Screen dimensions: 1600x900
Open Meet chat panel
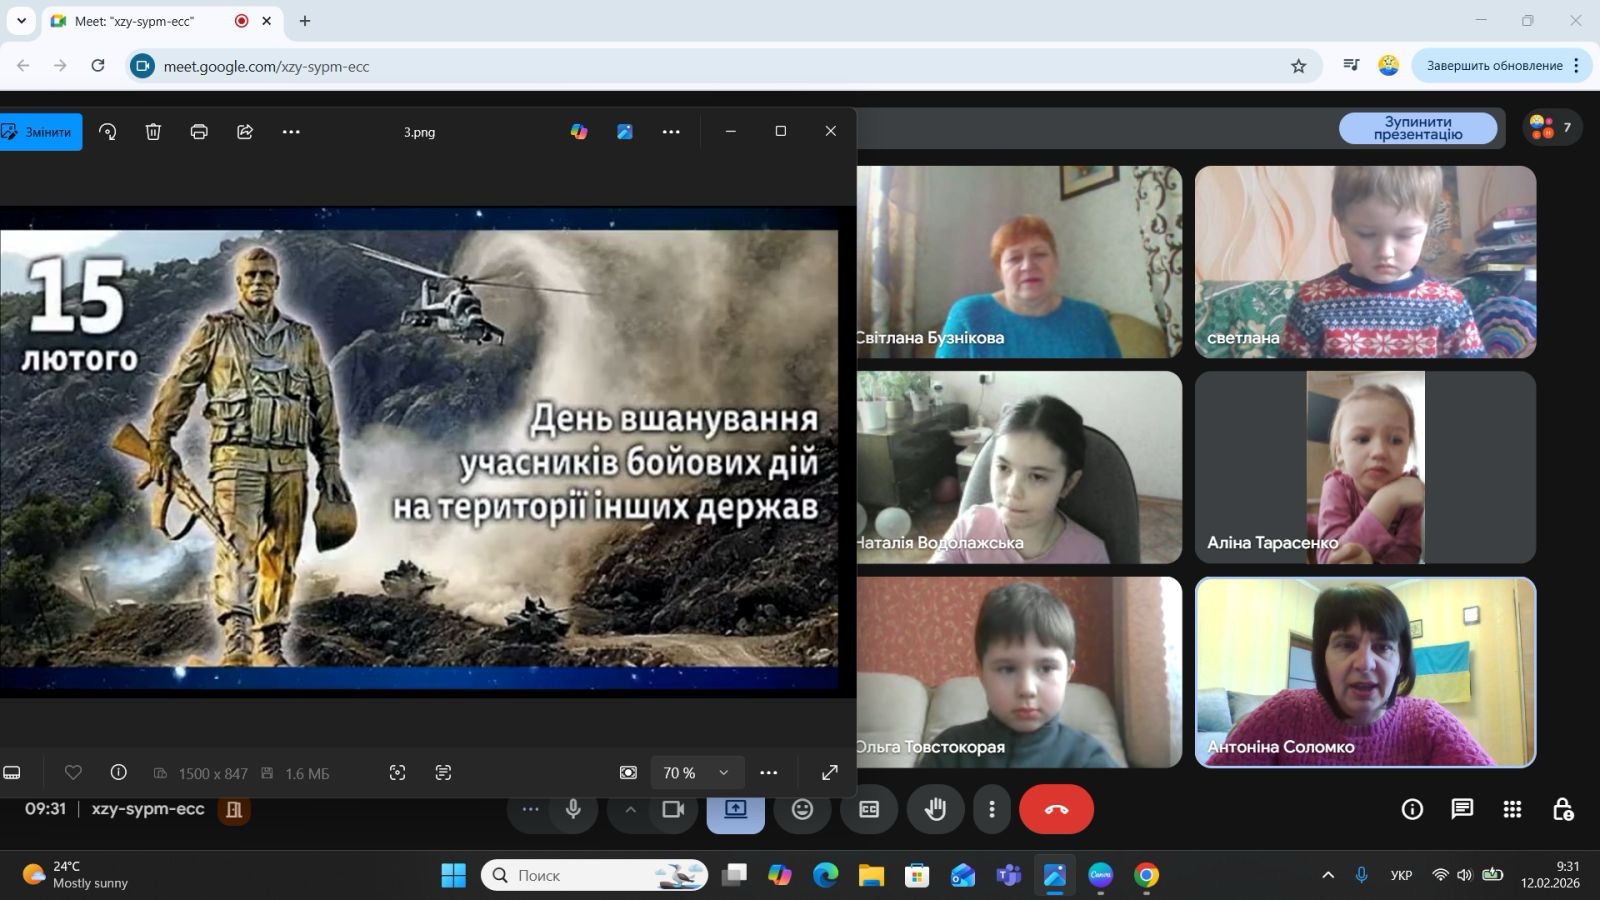[1462, 809]
